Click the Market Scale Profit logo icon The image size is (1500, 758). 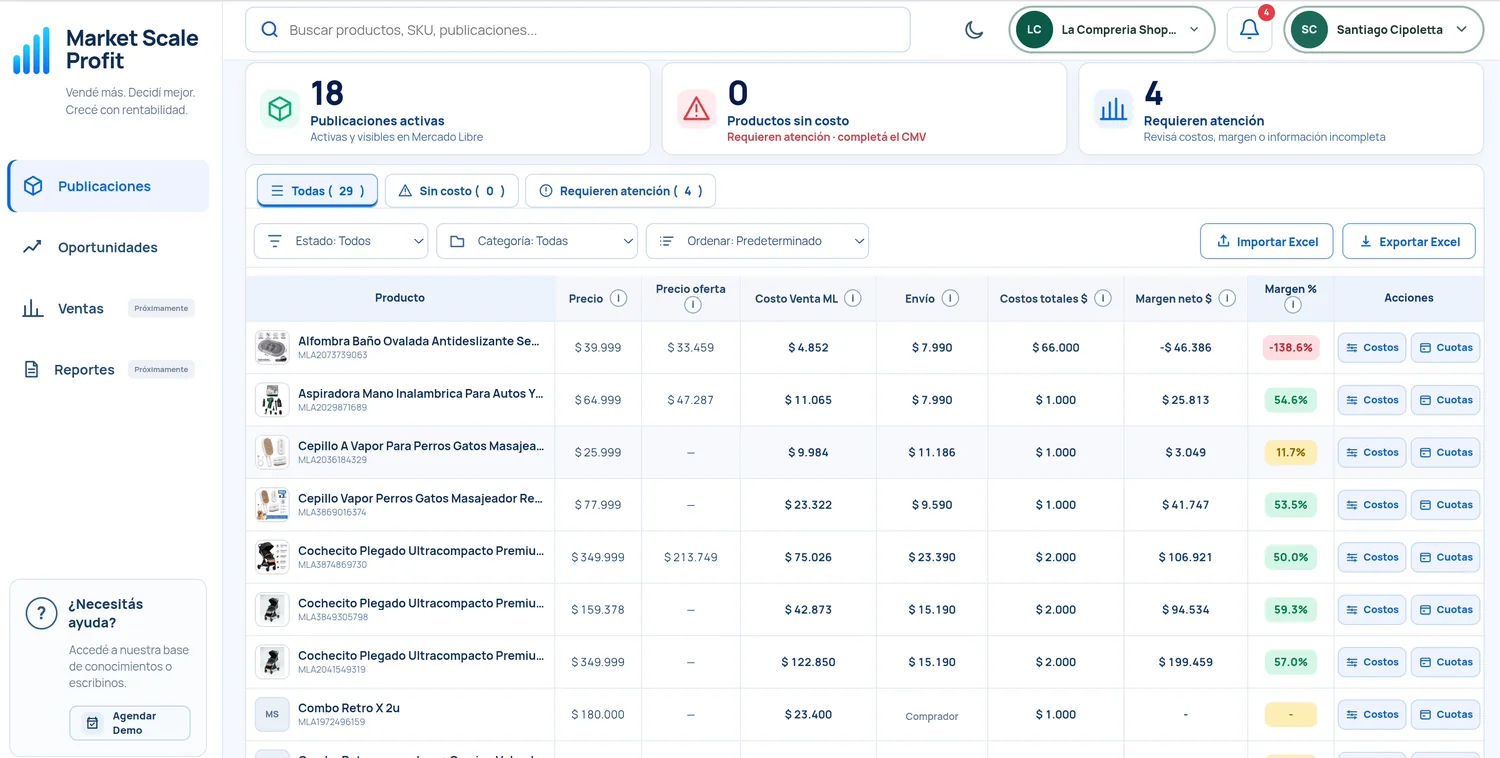coord(31,50)
